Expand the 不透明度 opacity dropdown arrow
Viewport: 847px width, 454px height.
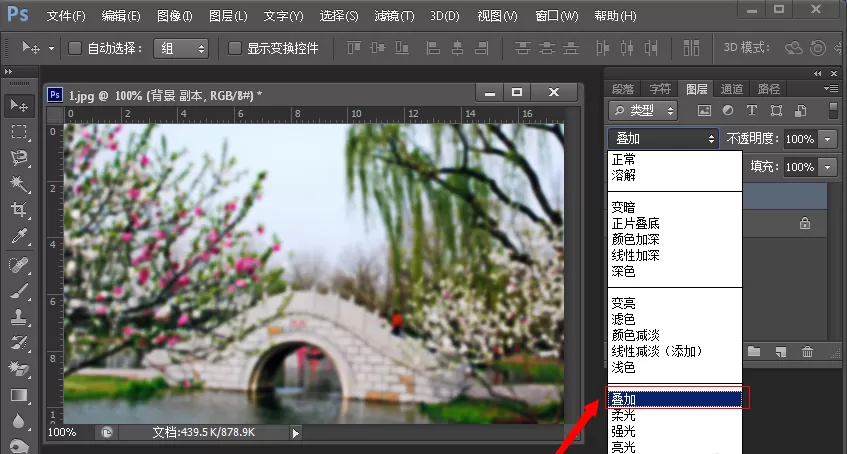[x=828, y=139]
